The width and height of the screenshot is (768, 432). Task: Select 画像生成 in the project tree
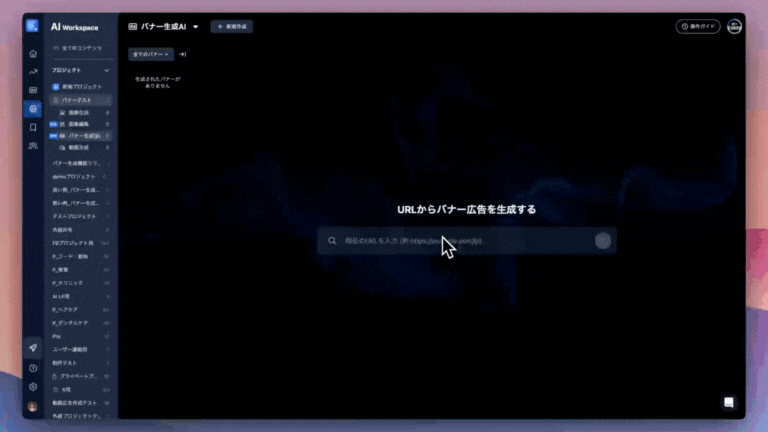click(x=79, y=113)
